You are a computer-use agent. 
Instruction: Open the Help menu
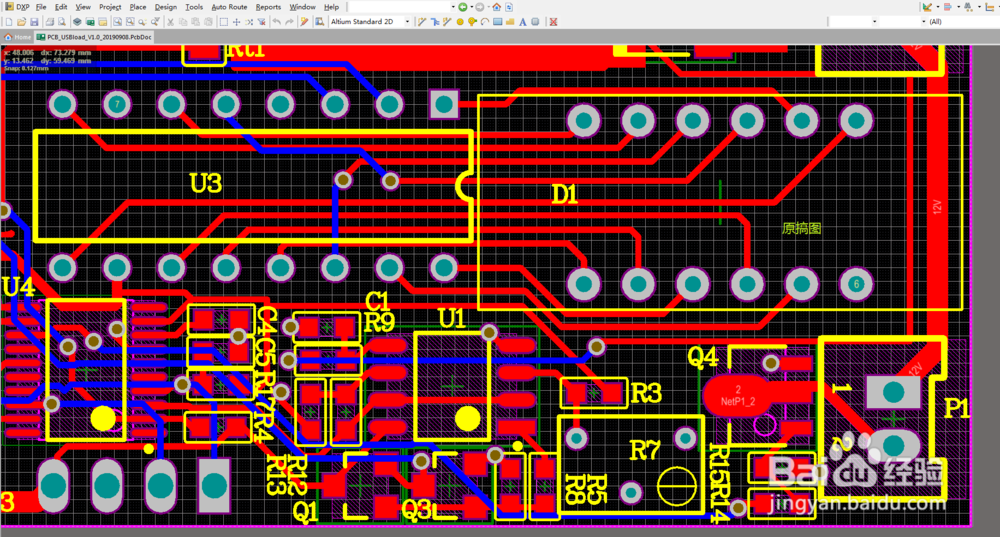(x=331, y=7)
